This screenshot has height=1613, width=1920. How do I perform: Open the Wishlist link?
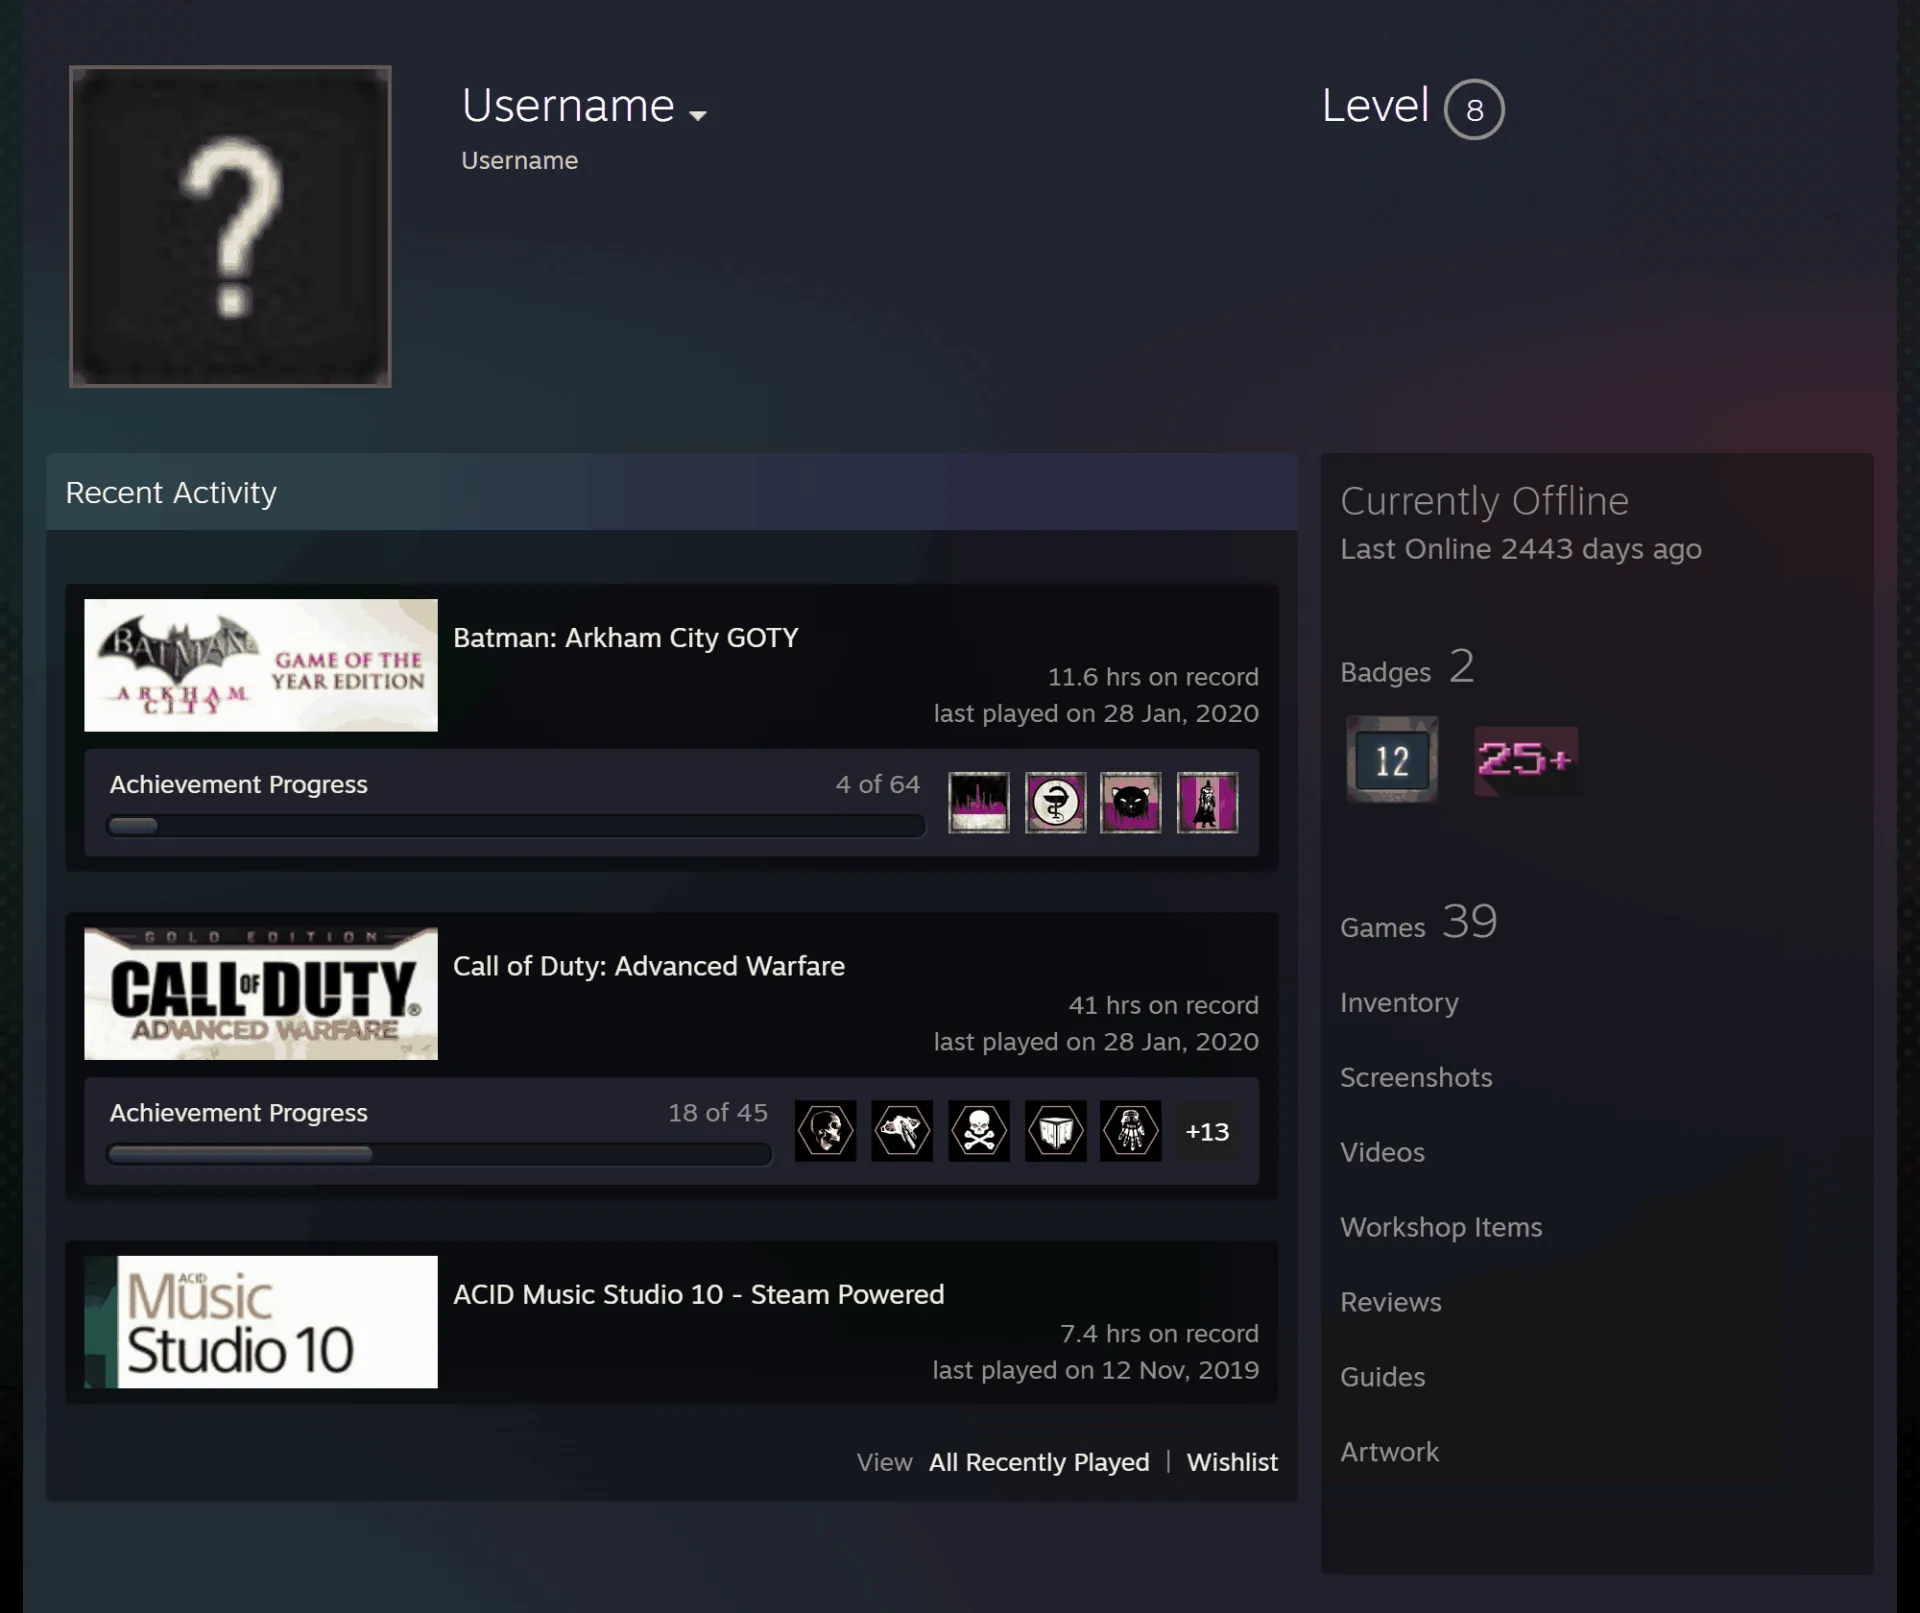point(1232,1462)
